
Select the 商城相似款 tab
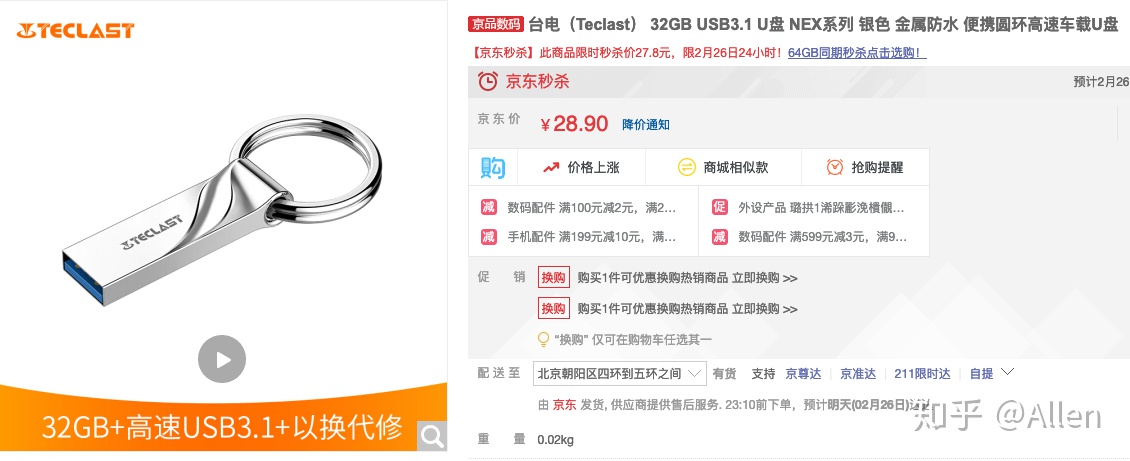723,168
